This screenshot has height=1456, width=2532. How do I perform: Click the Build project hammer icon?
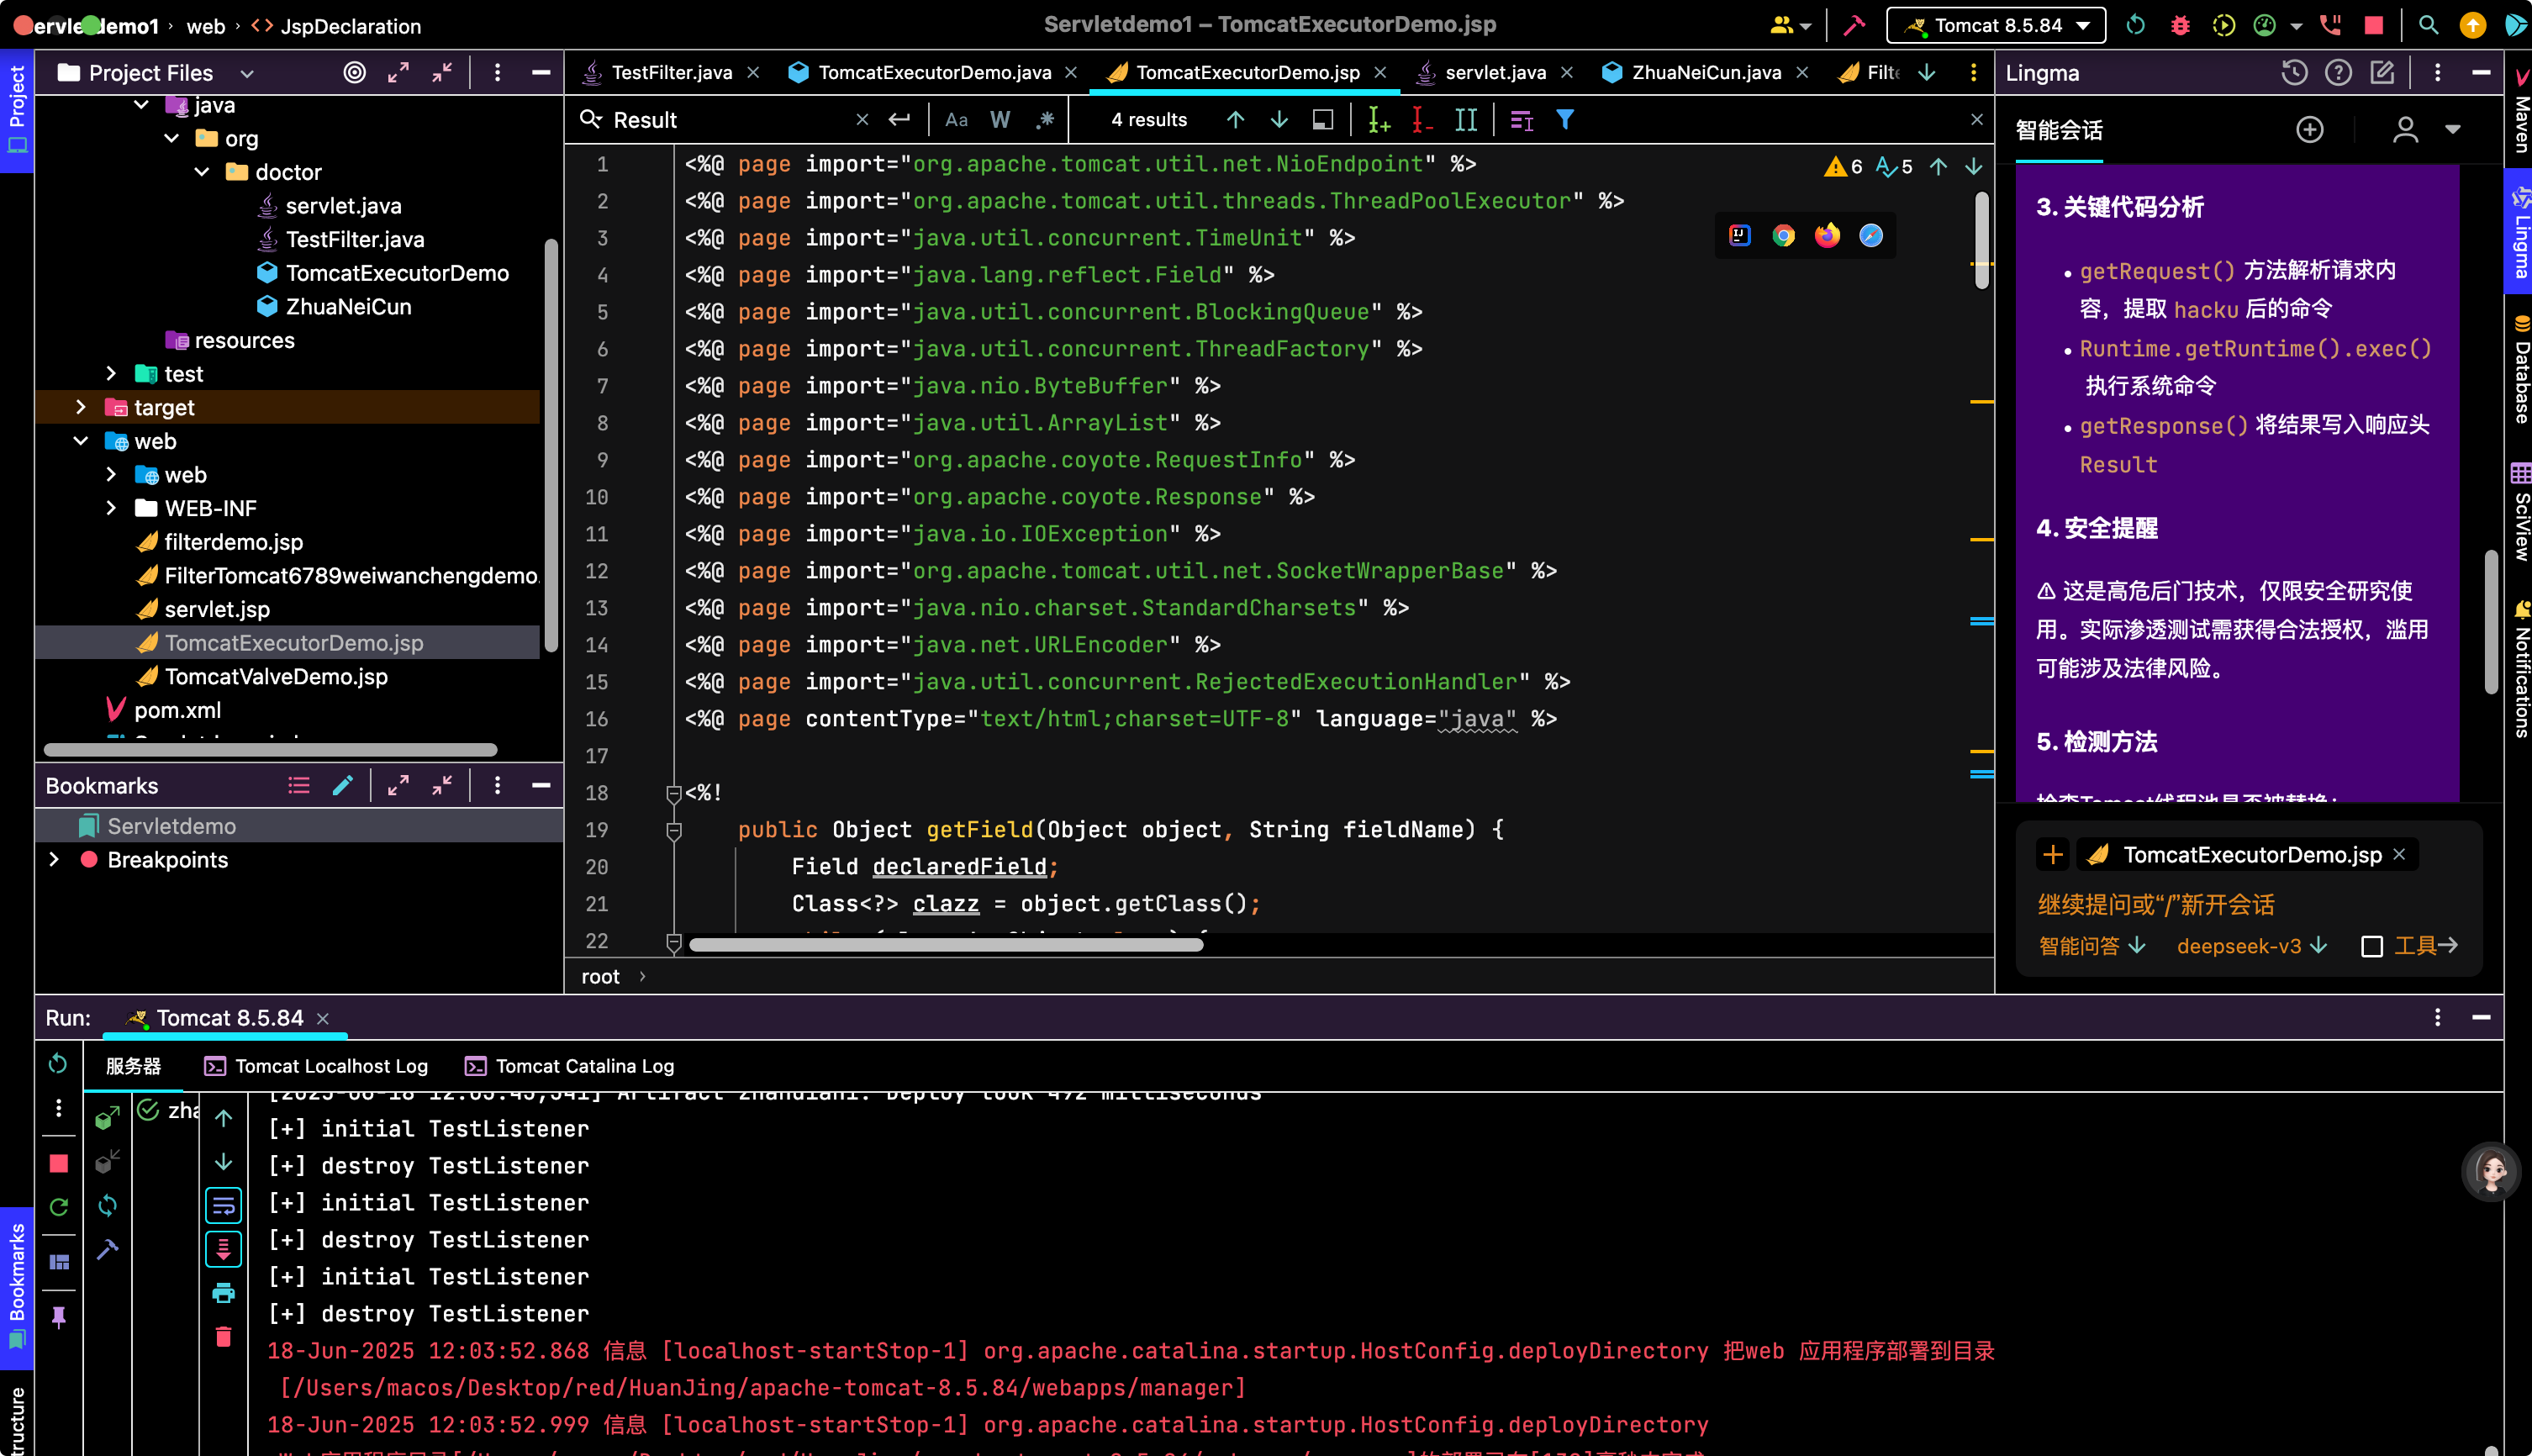pos(1853,25)
